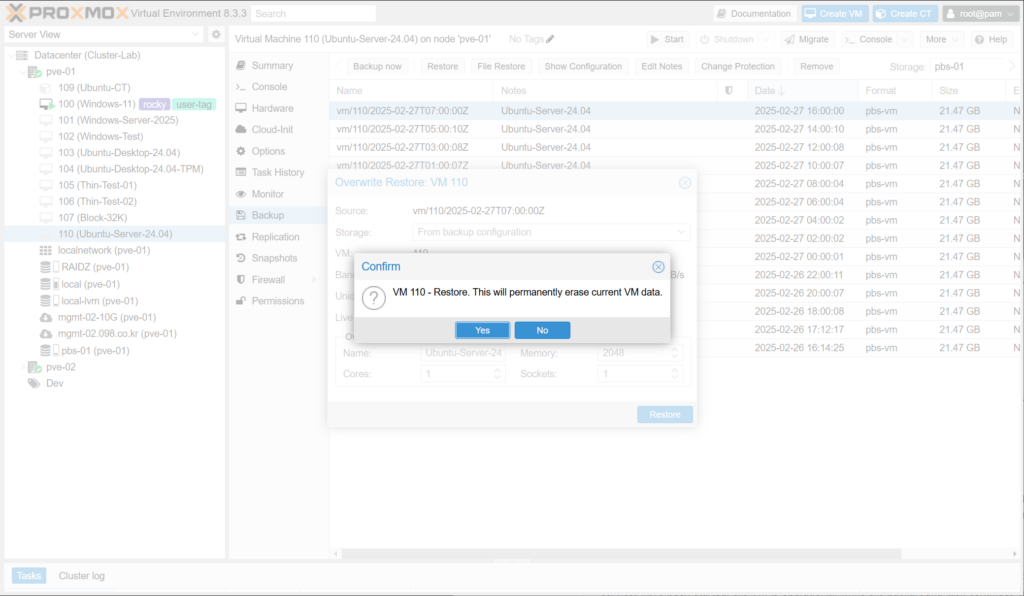Click the localnetwork grid icon
The image size is (1024, 596).
tap(46, 250)
